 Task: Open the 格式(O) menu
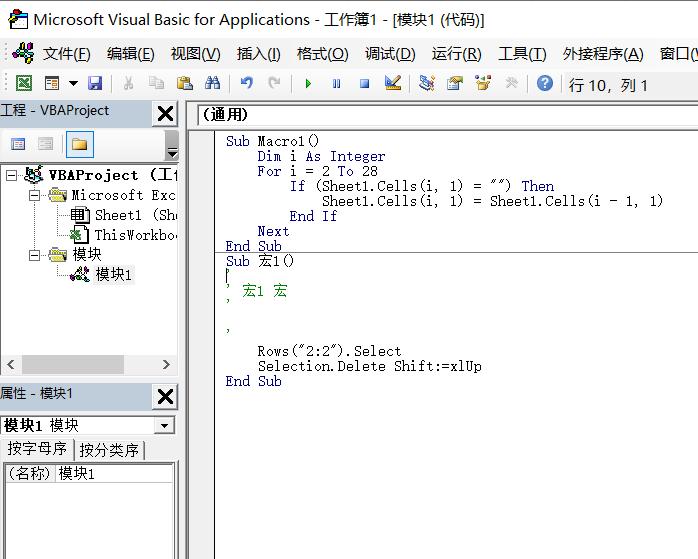tap(323, 54)
